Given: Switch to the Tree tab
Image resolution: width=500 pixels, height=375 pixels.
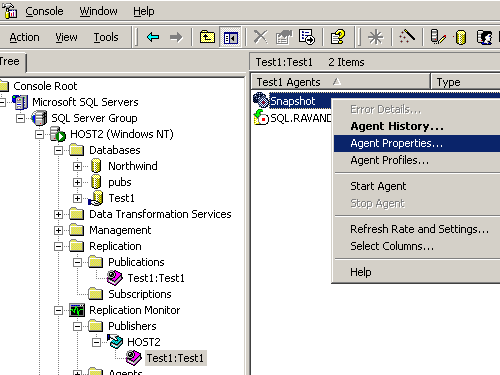Looking at the screenshot, I should (x=12, y=62).
